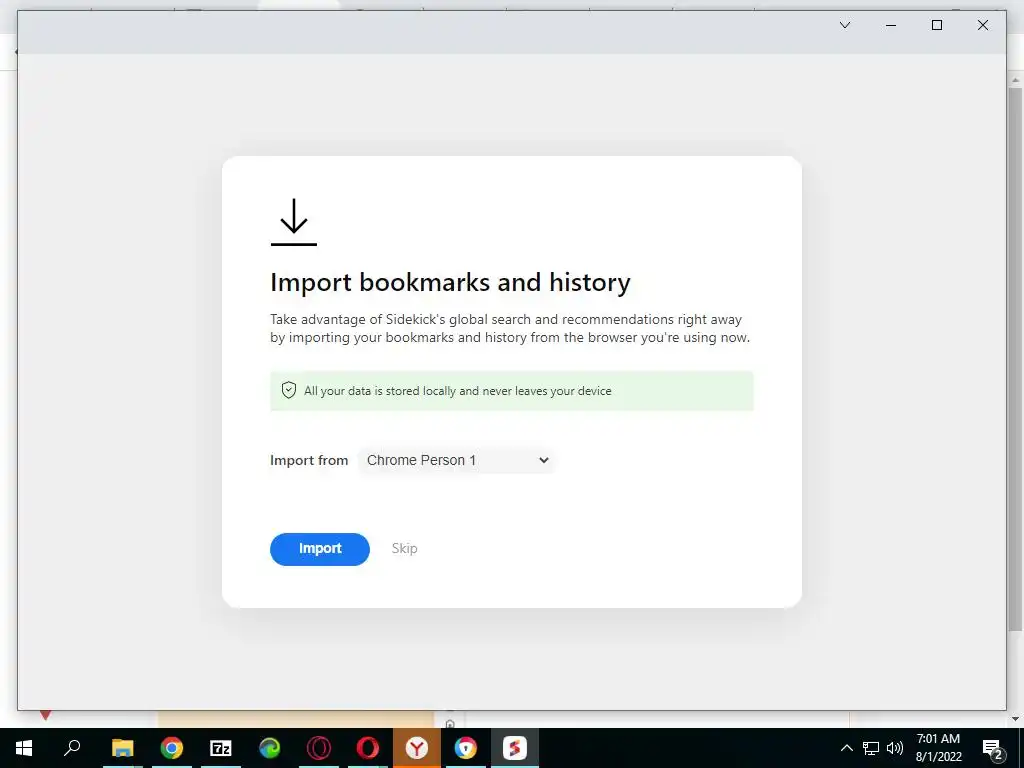Viewport: 1024px width, 768px height.
Task: Open taskbar search magnifier
Action: coord(72,748)
